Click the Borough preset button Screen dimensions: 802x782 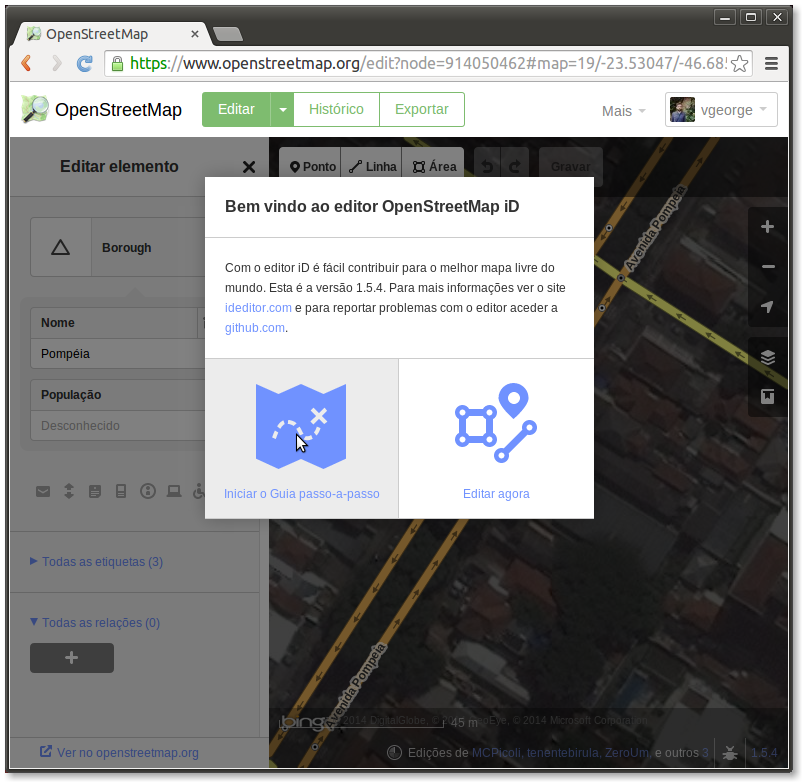[x=119, y=248]
